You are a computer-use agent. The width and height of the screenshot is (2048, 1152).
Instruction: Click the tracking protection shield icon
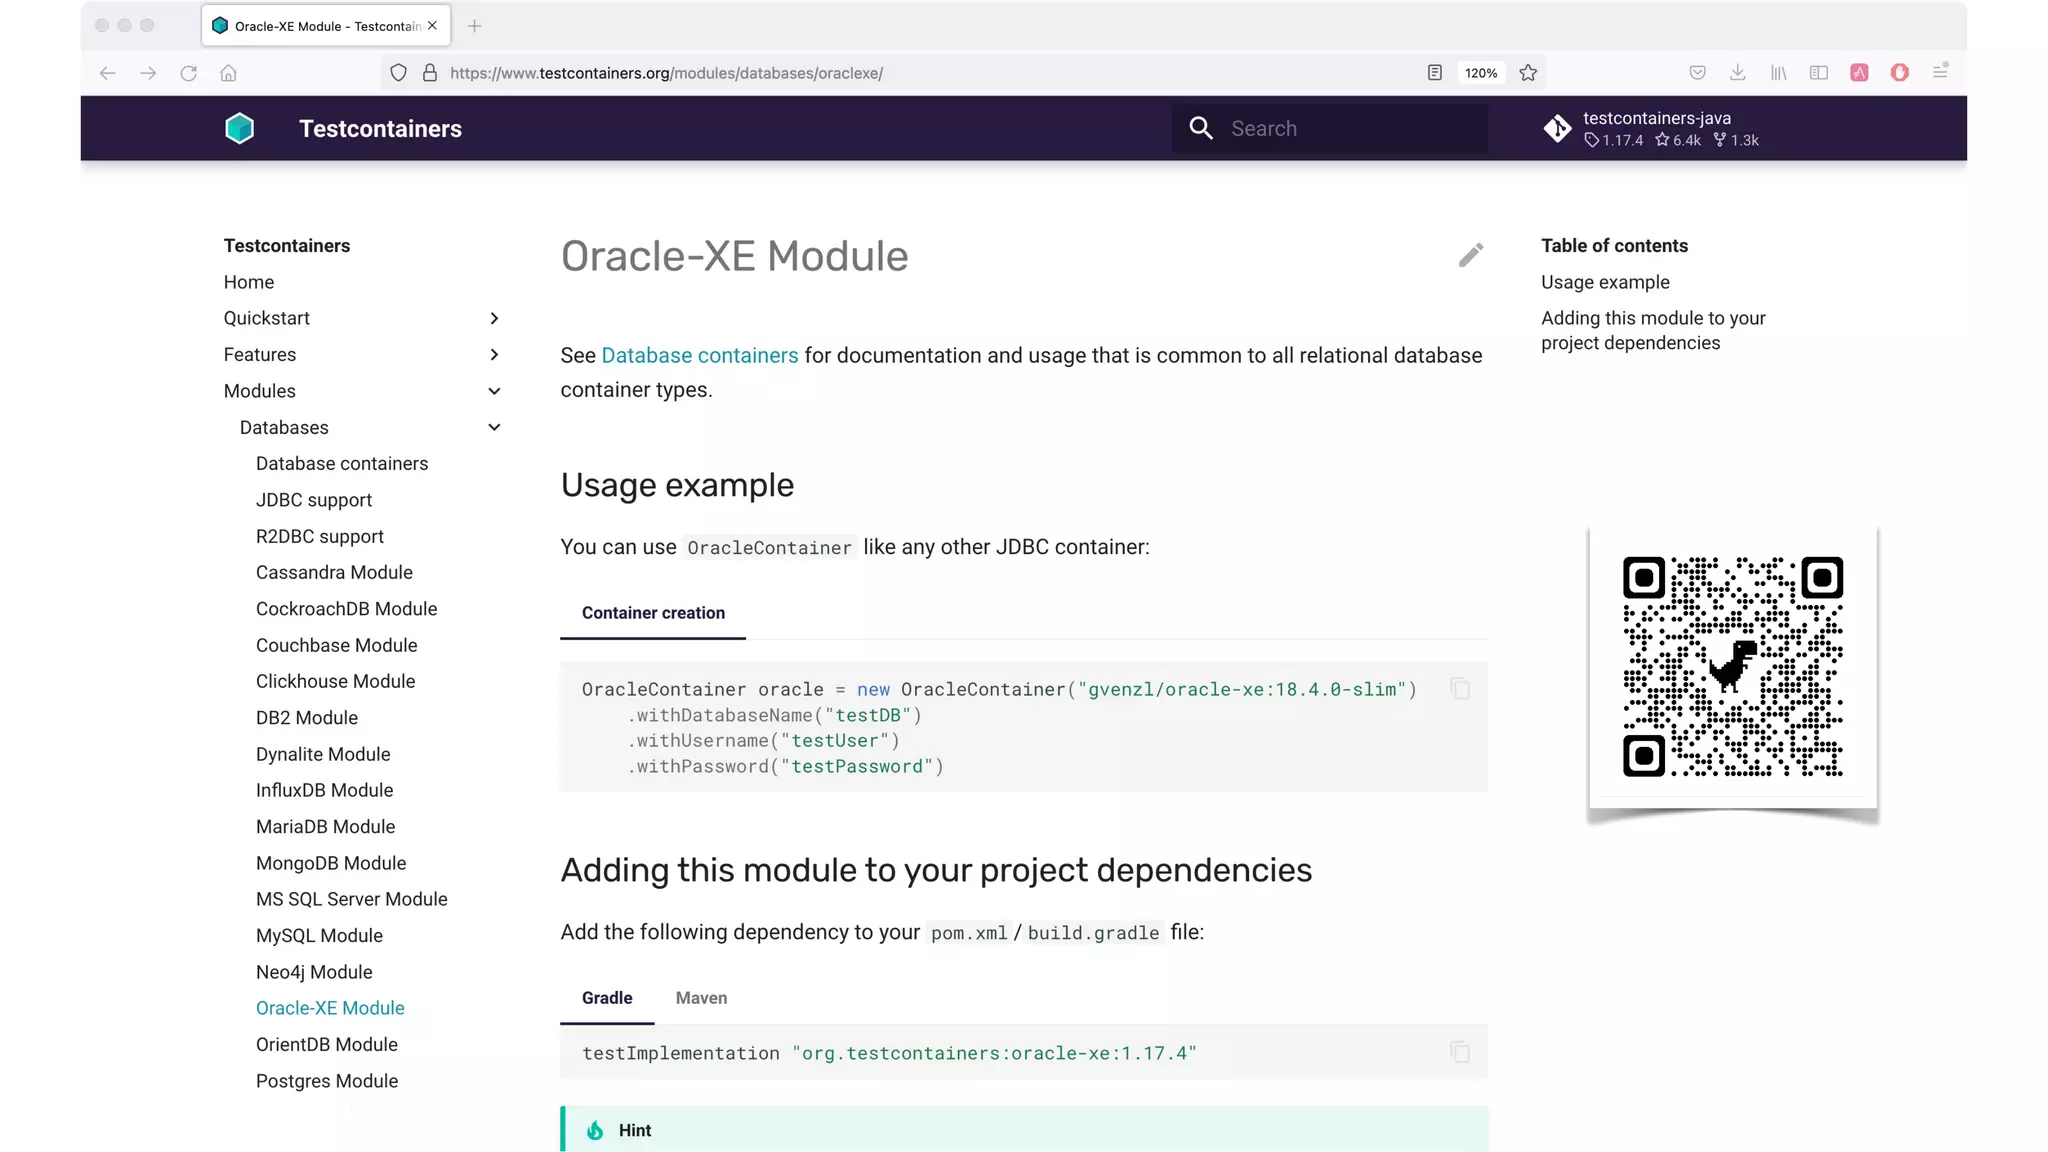398,73
